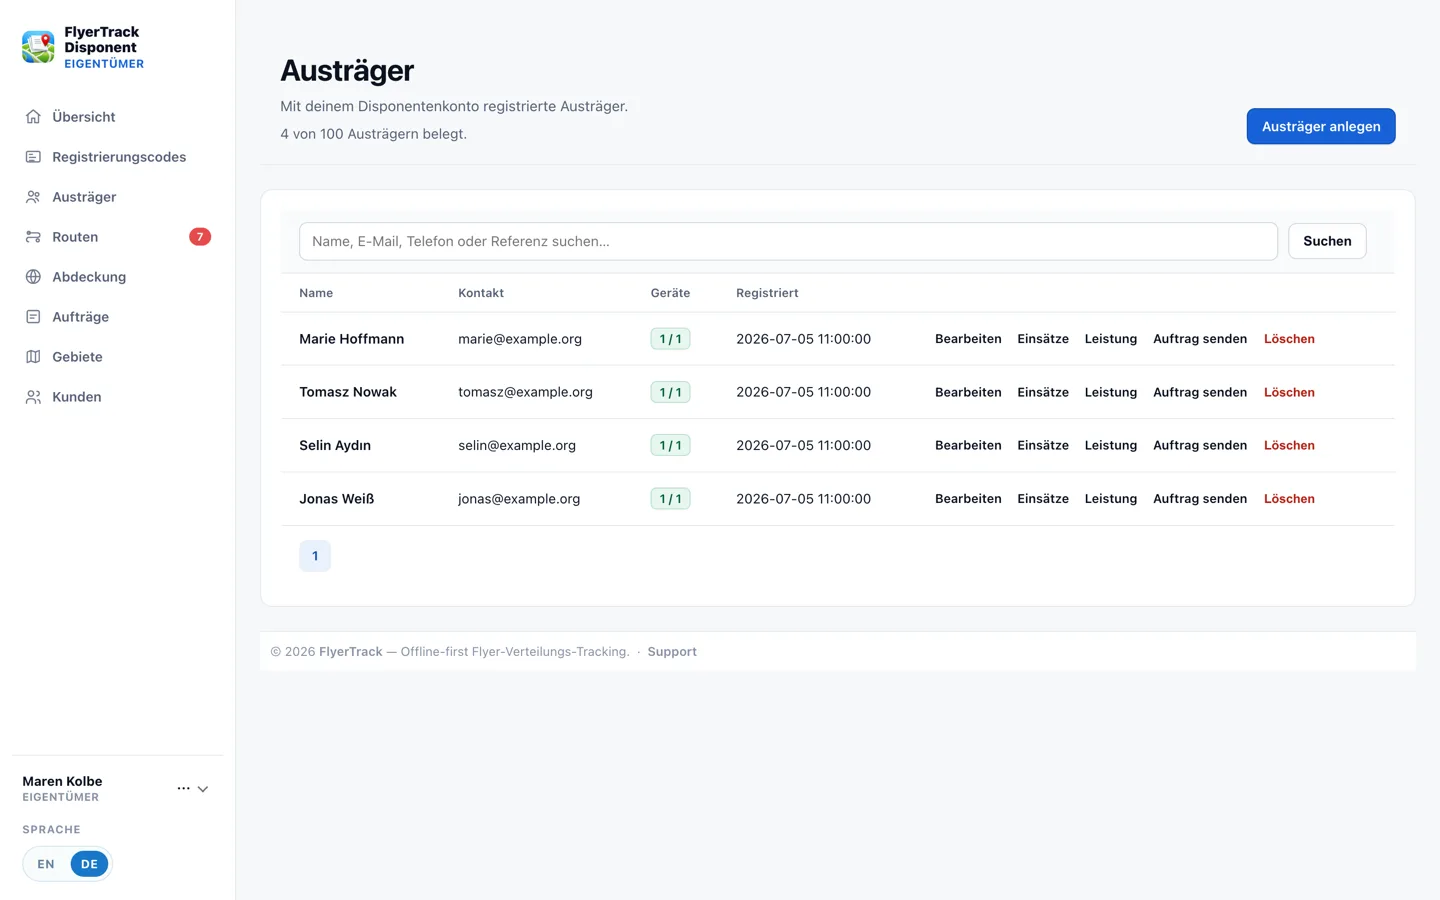Image resolution: width=1440 pixels, height=900 pixels.
Task: Click the FlyerTrack logo icon
Action: [x=38, y=47]
